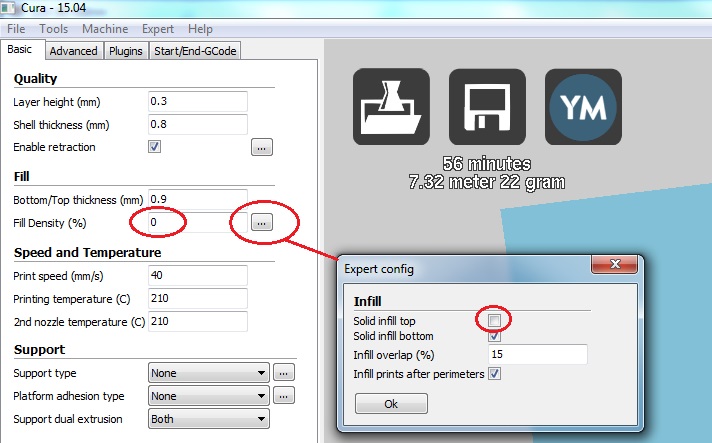The width and height of the screenshot is (712, 443).
Task: Open the Machine menu
Action: point(105,29)
